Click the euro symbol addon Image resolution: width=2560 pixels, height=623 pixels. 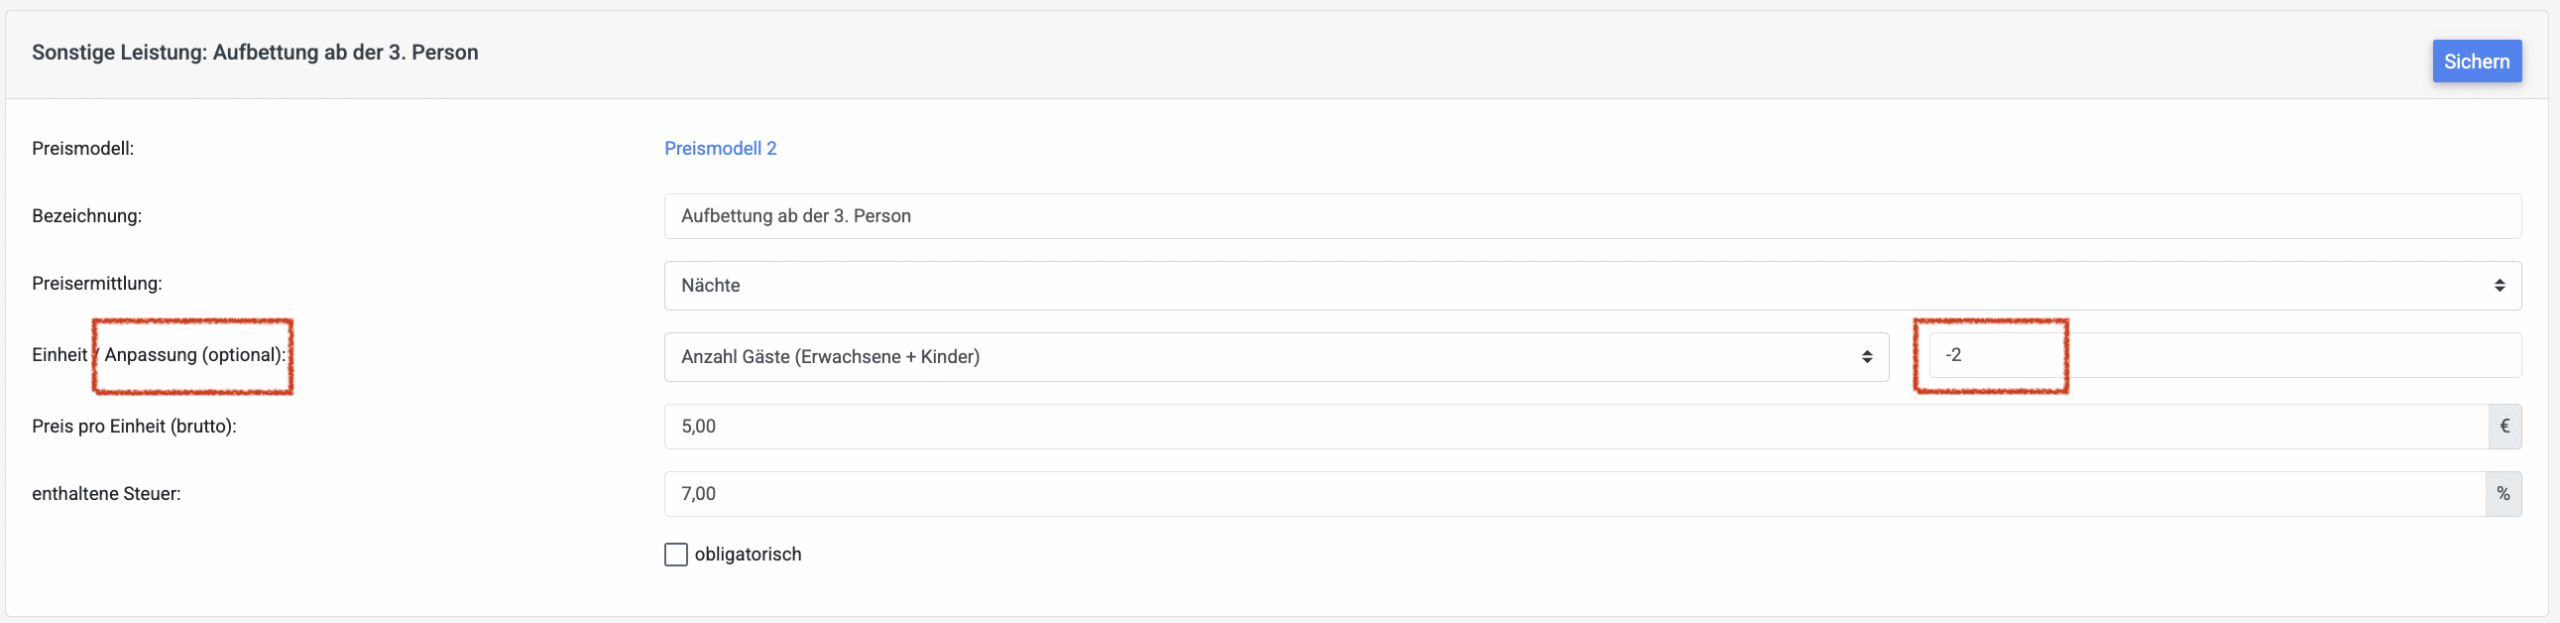point(2504,426)
